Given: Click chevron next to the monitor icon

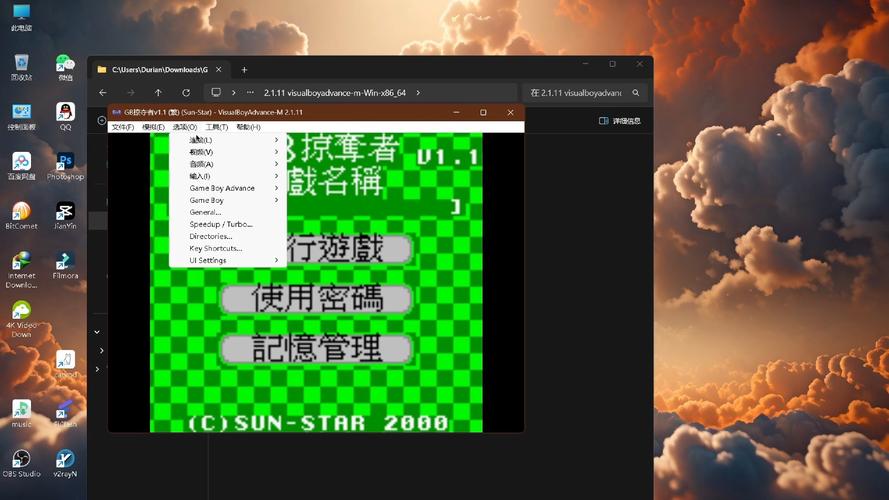Looking at the screenshot, I should coord(233,92).
